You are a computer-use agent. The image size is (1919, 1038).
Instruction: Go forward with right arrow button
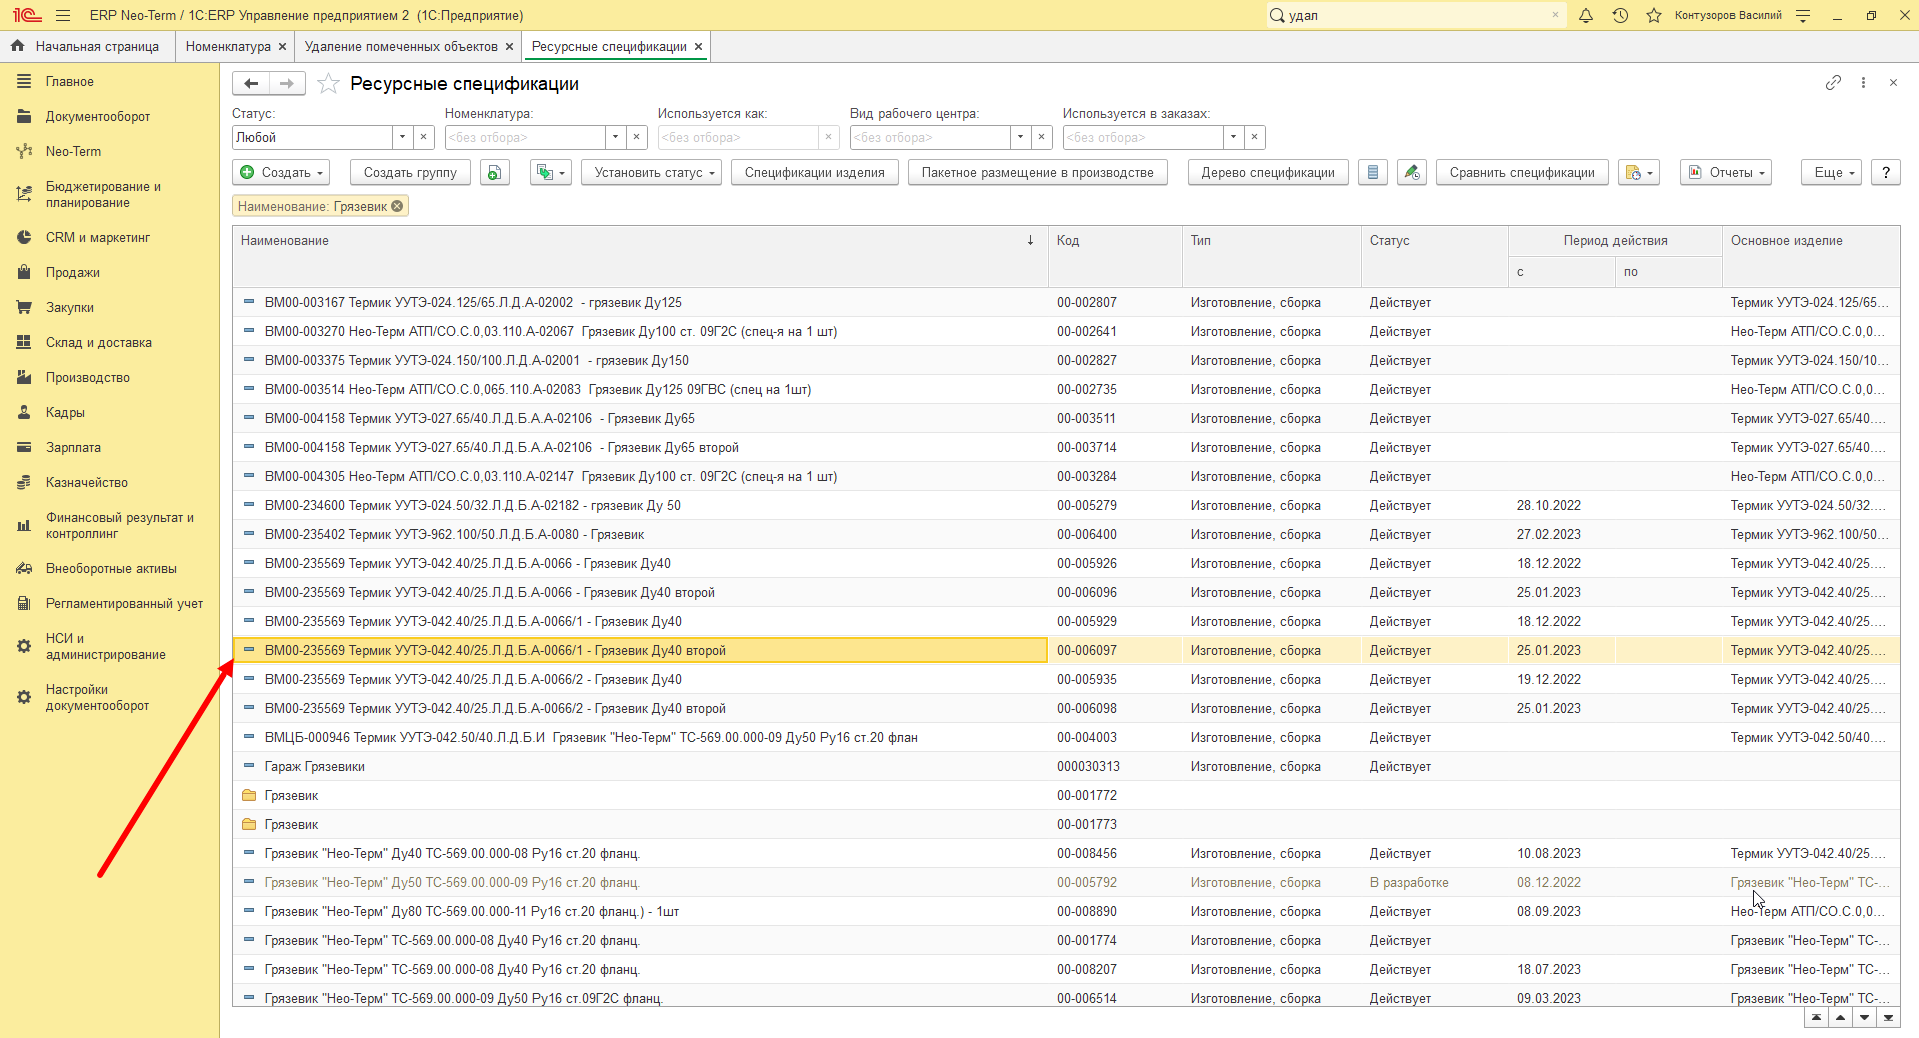click(x=287, y=84)
